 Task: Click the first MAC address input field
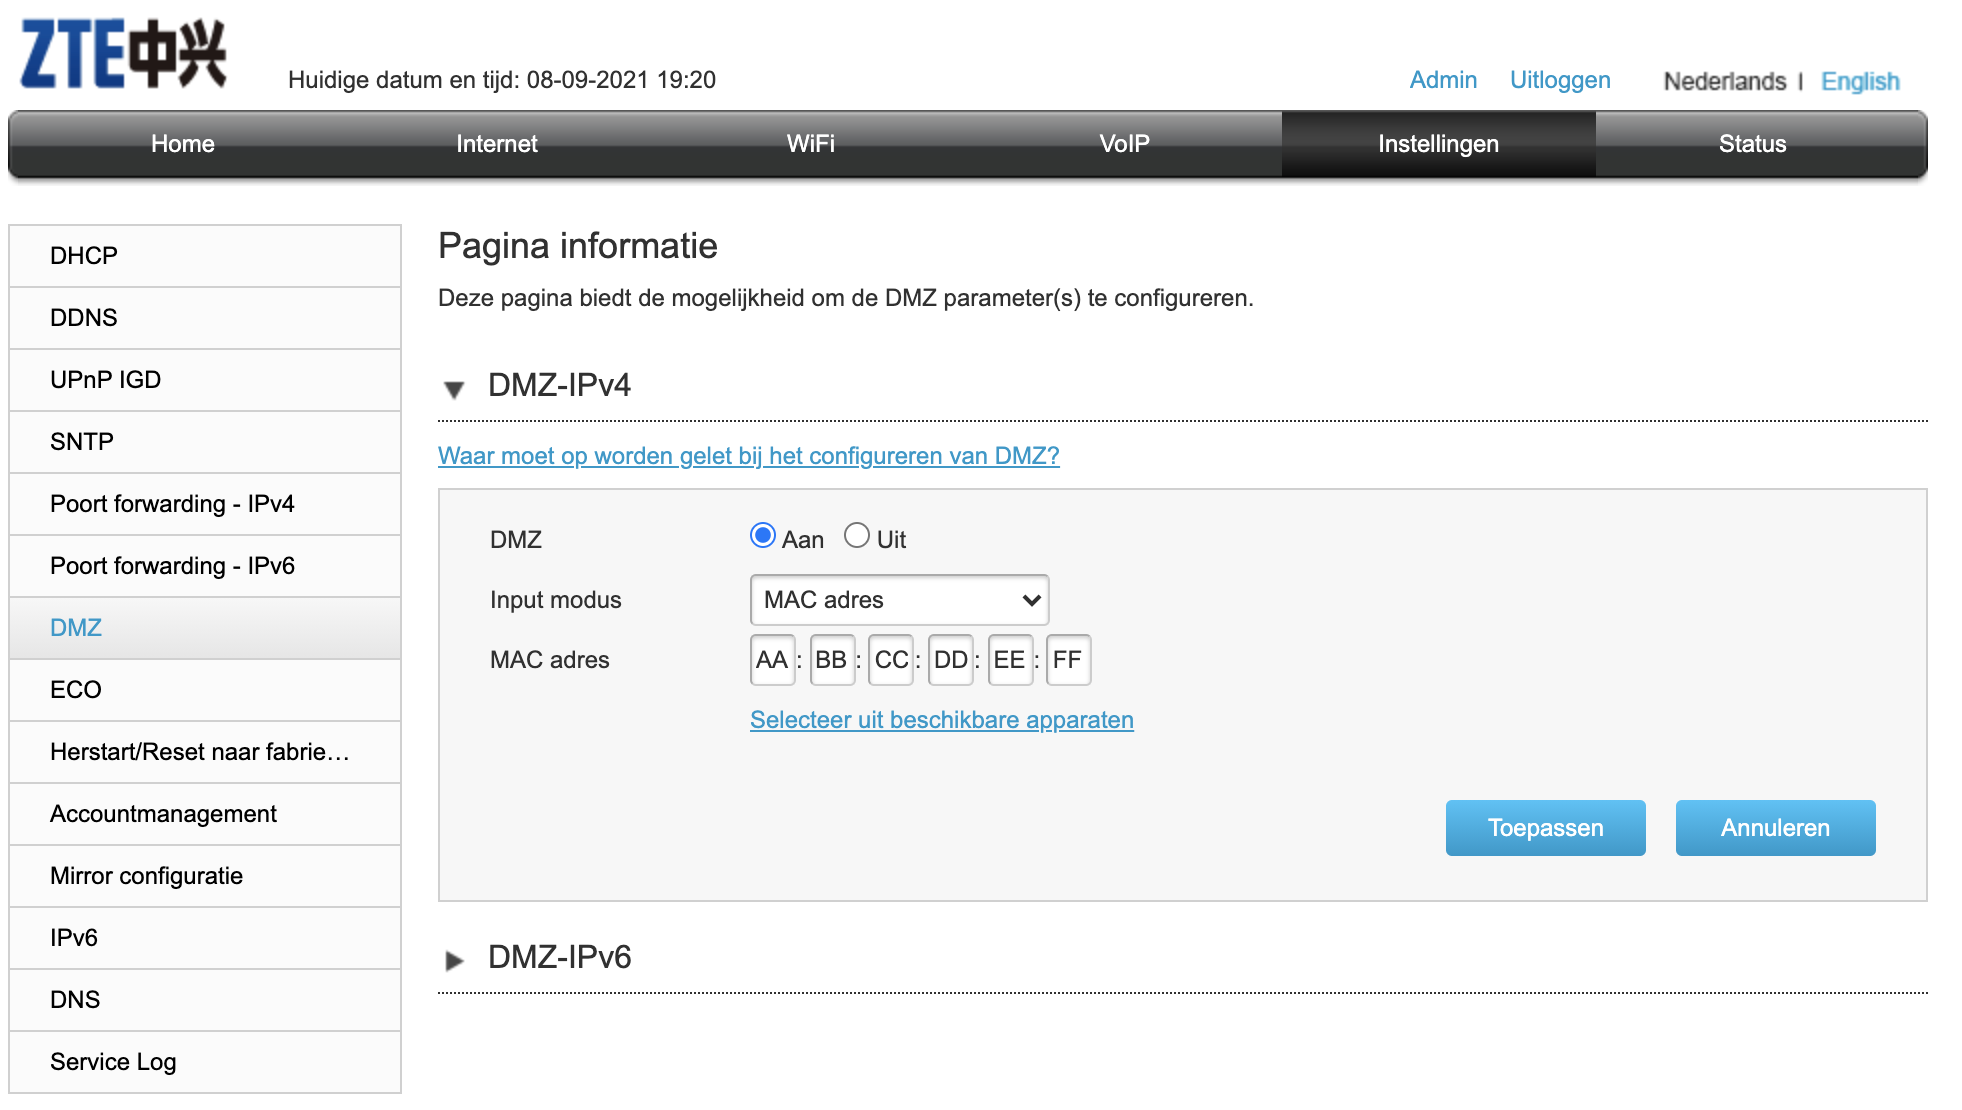tap(772, 659)
